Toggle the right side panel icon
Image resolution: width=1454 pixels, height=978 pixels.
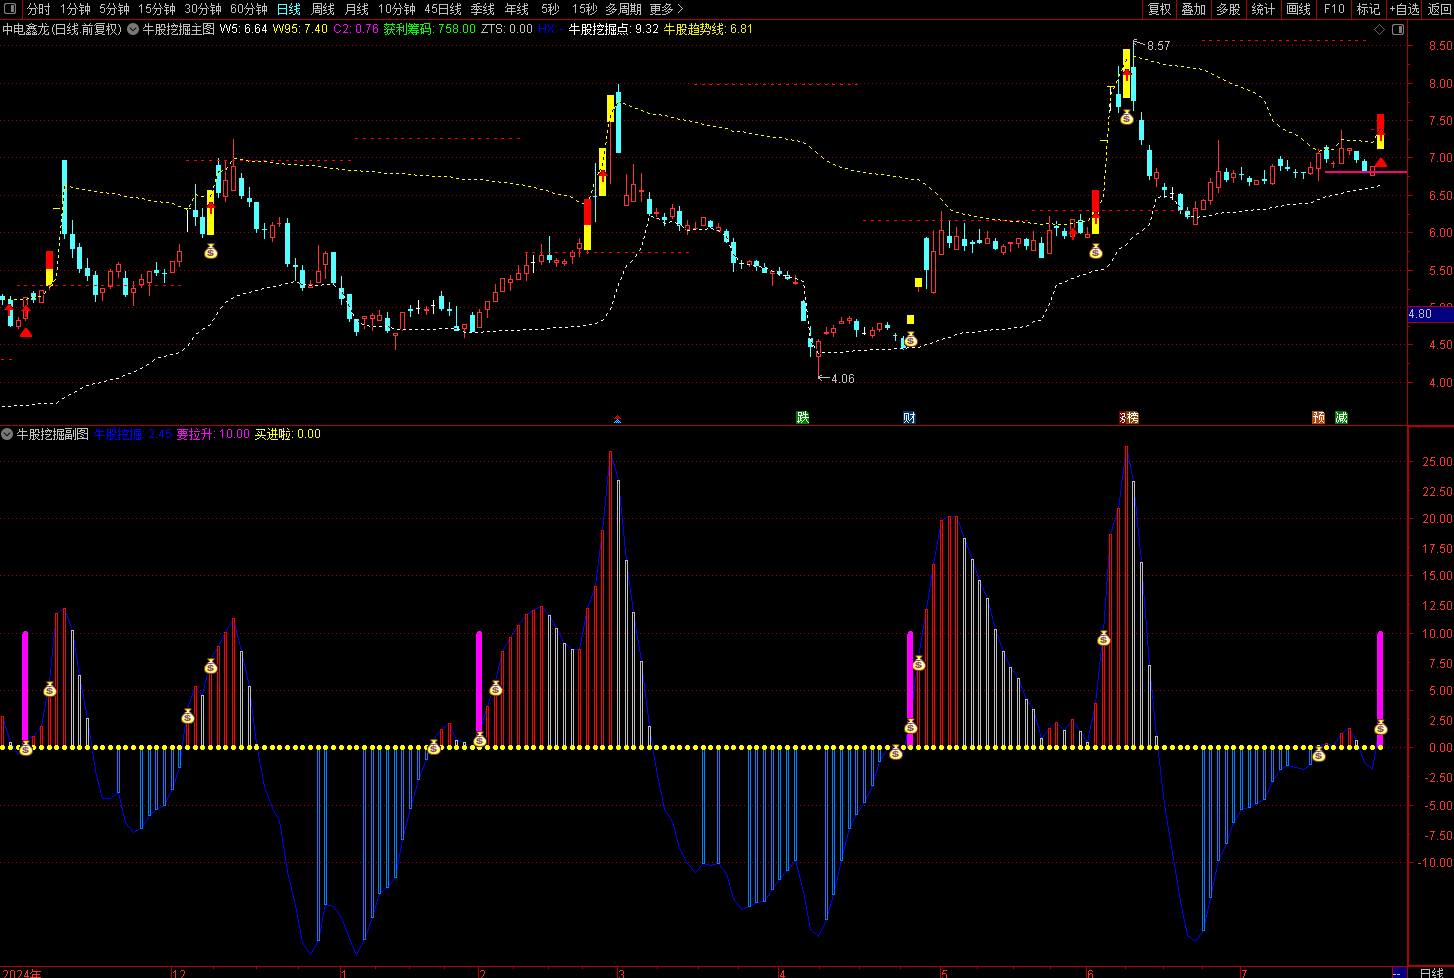click(1398, 29)
